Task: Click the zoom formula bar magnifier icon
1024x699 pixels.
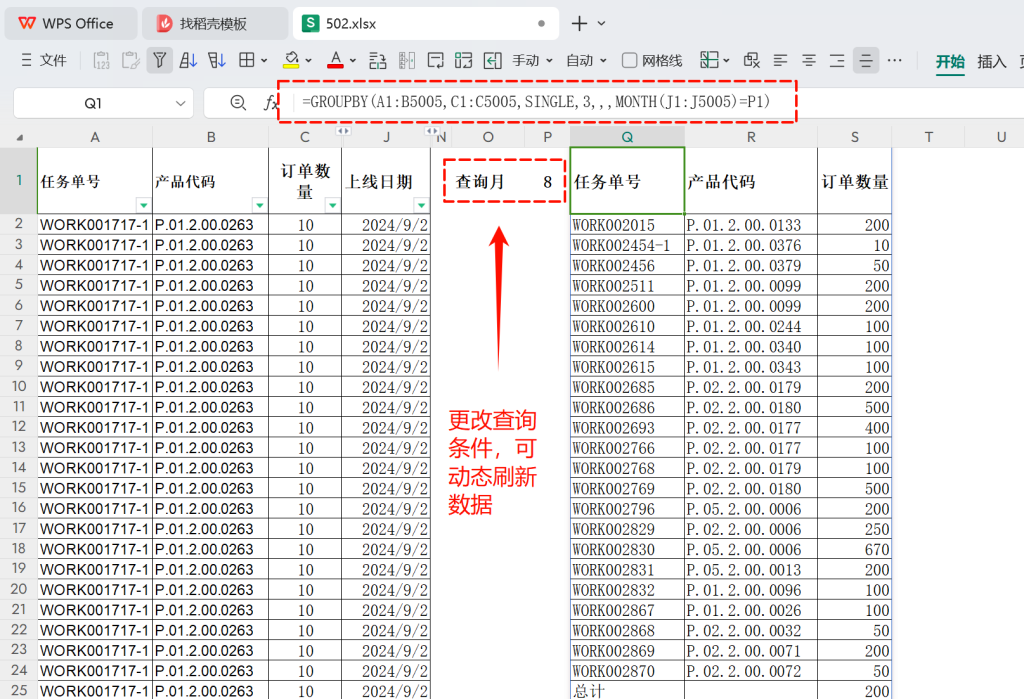Action: point(238,103)
